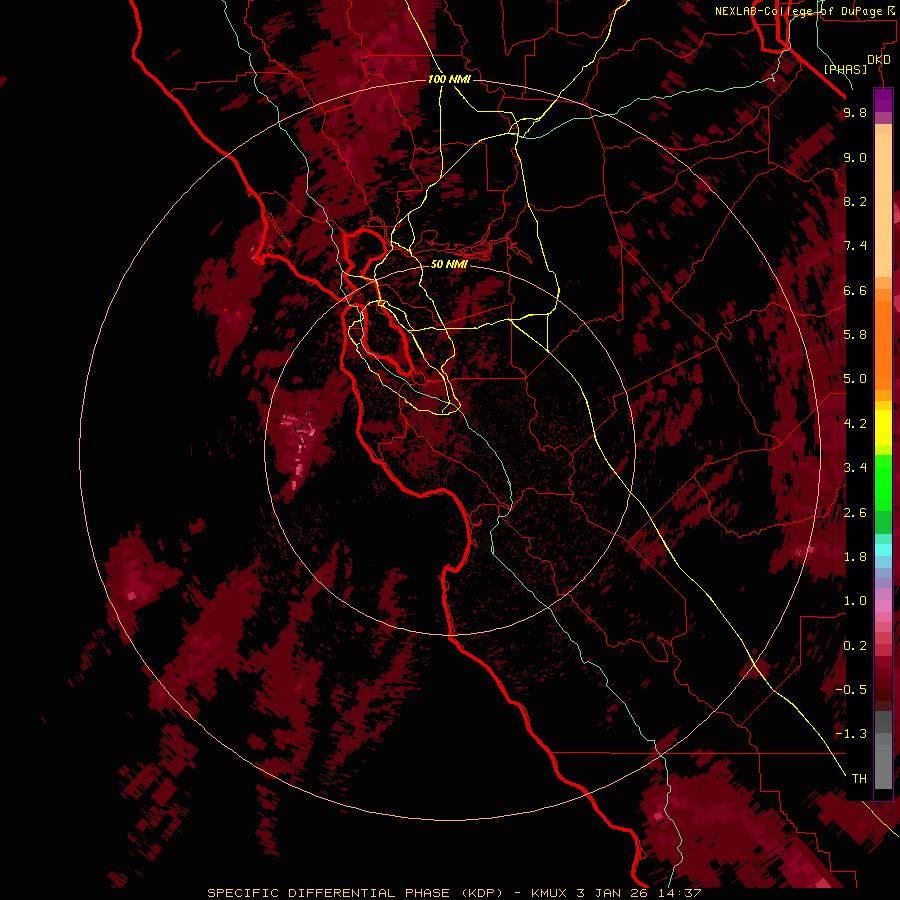Select the DKD product label
900x900 pixels.
click(879, 60)
